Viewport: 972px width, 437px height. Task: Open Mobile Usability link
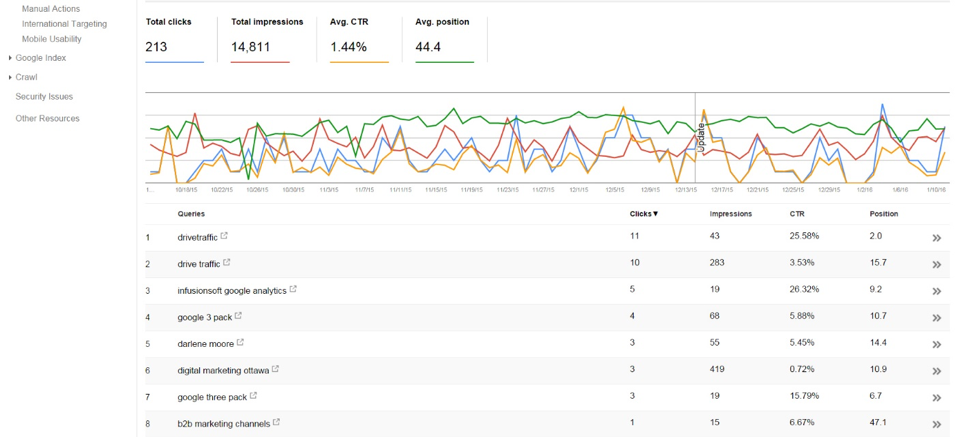(51, 39)
